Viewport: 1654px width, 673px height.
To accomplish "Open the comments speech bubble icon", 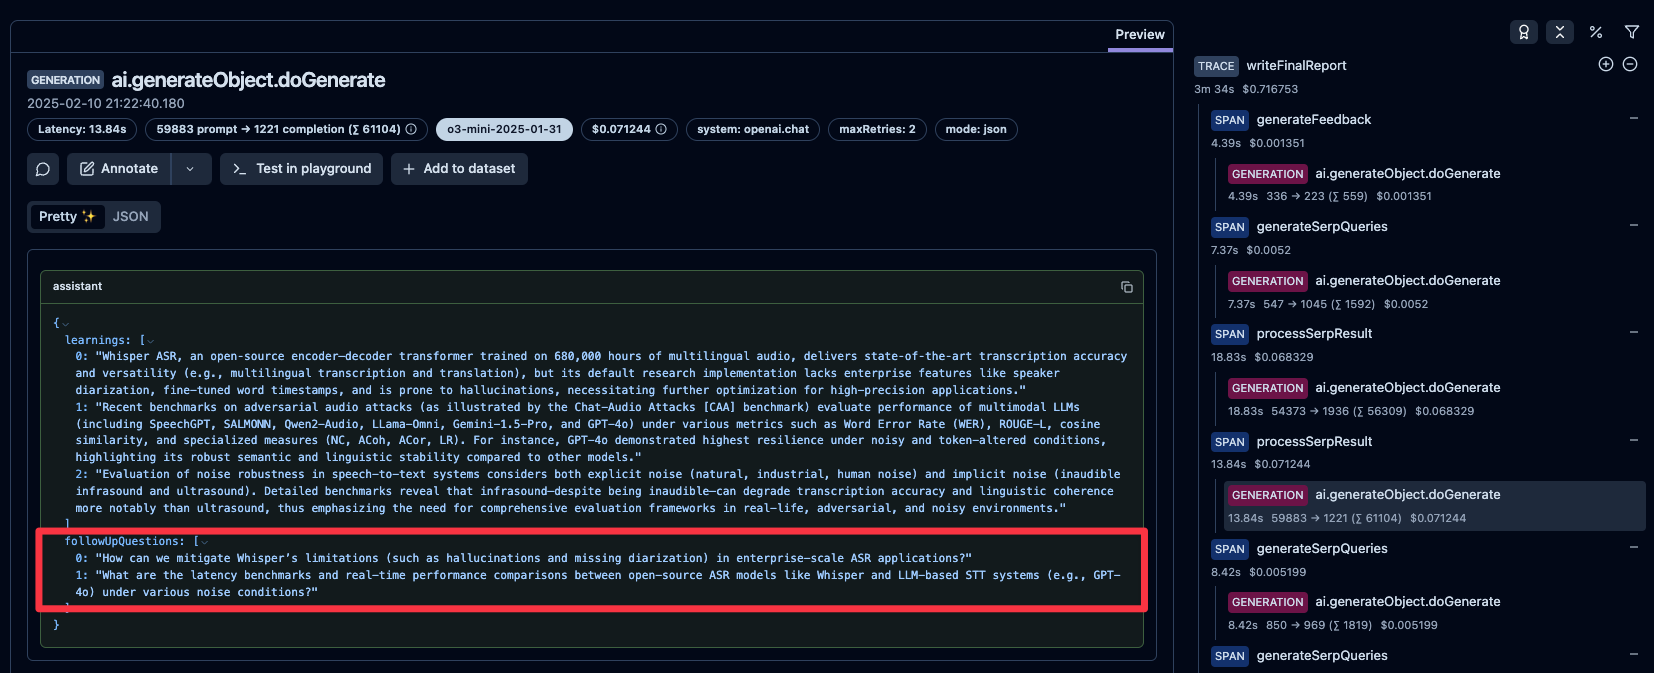I will pos(43,169).
